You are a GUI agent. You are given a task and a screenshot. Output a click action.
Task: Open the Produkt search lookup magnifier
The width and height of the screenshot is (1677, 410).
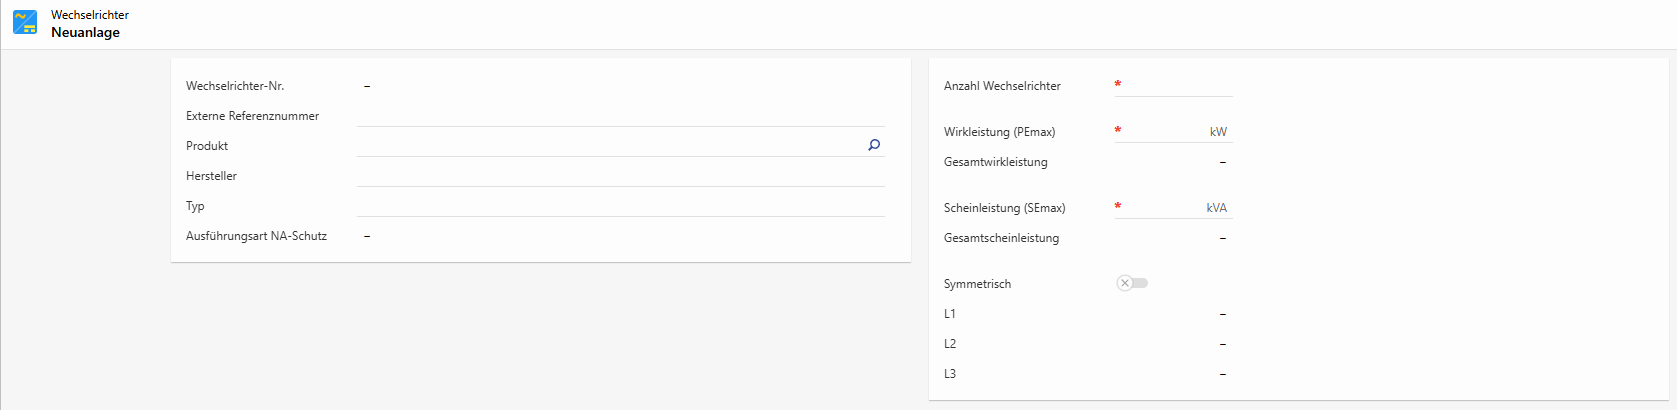pos(874,145)
